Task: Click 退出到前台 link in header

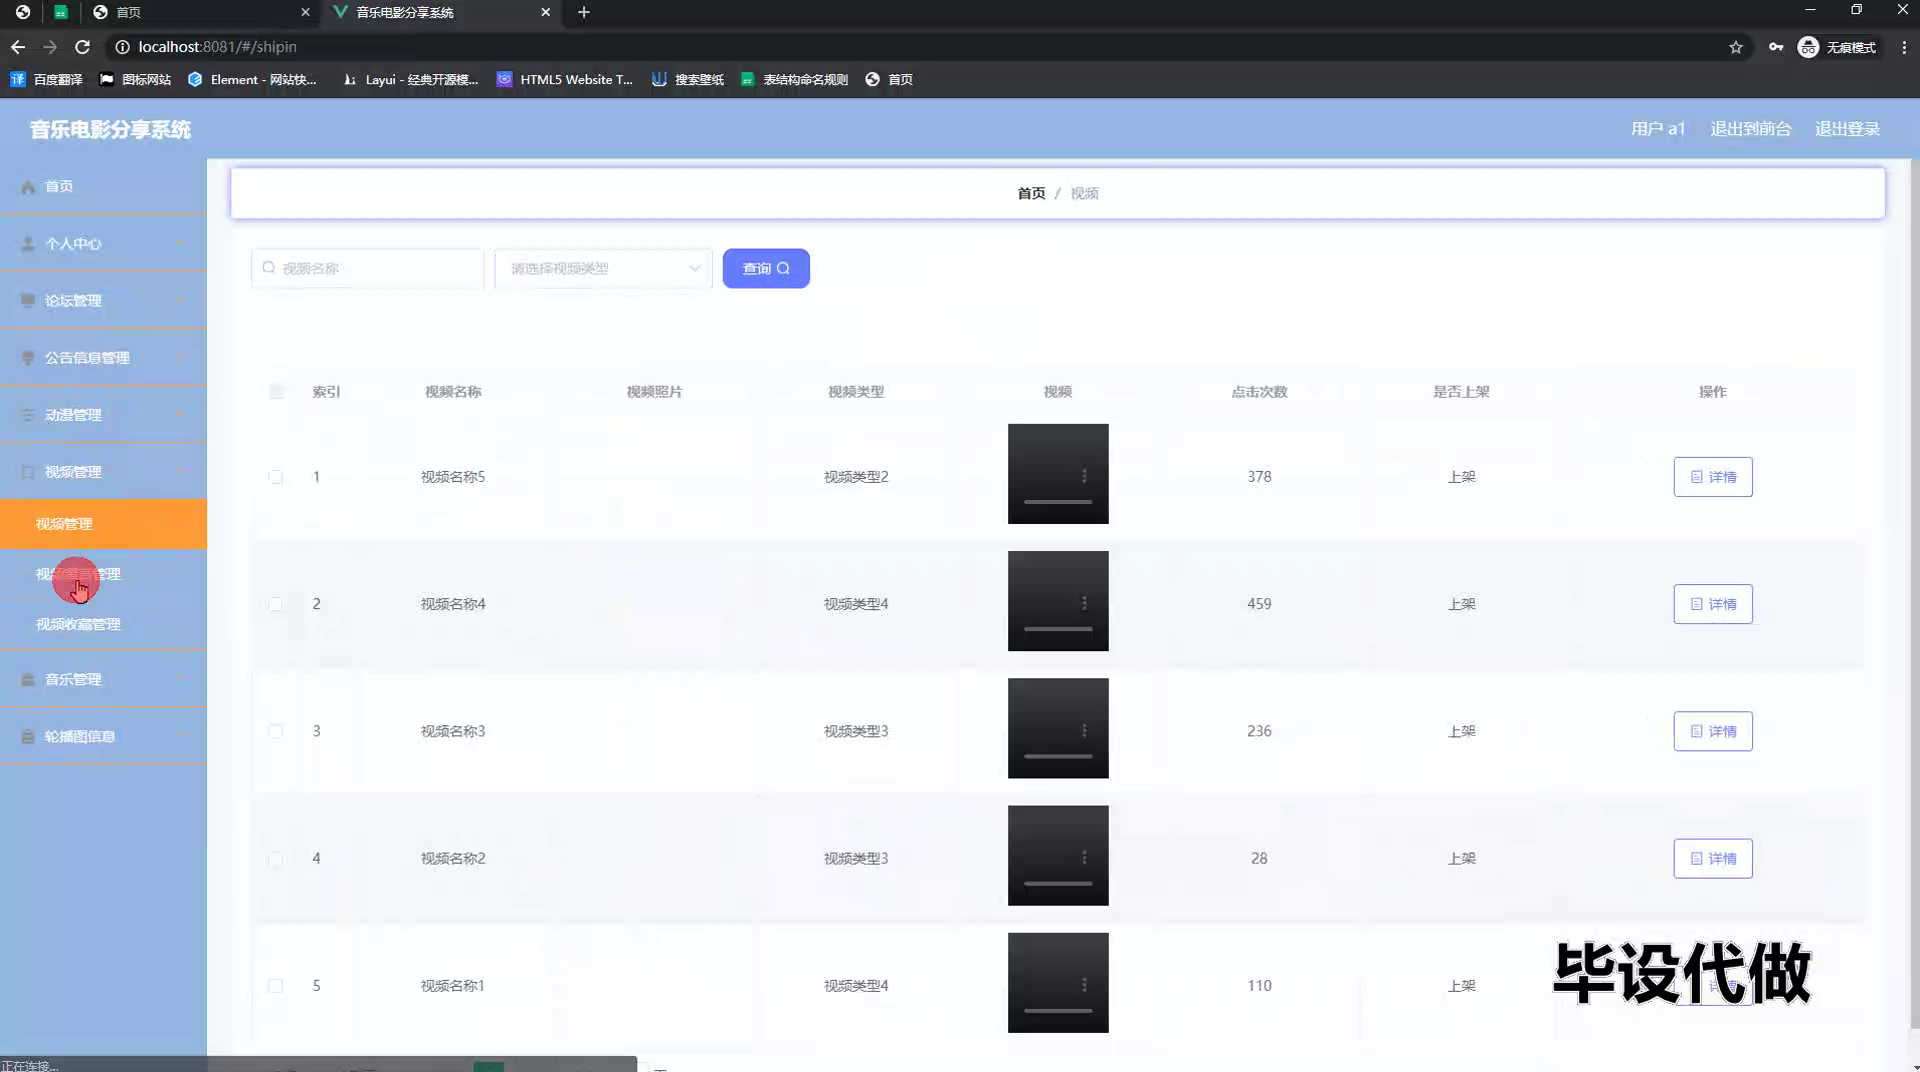Action: tap(1750, 129)
